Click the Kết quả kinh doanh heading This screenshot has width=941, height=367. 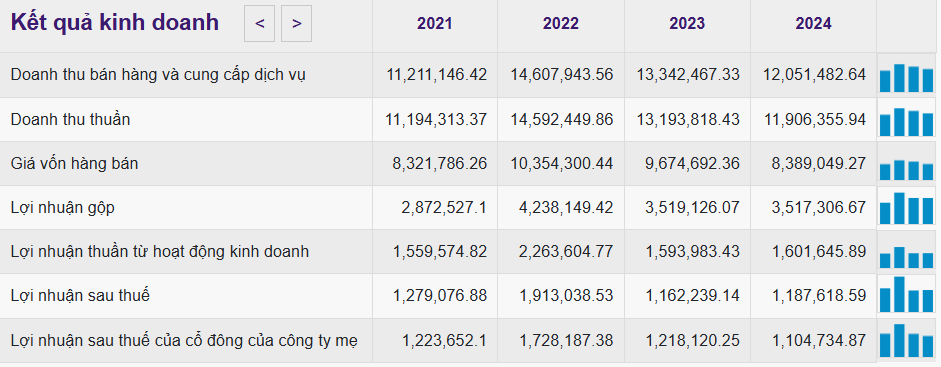pos(115,23)
